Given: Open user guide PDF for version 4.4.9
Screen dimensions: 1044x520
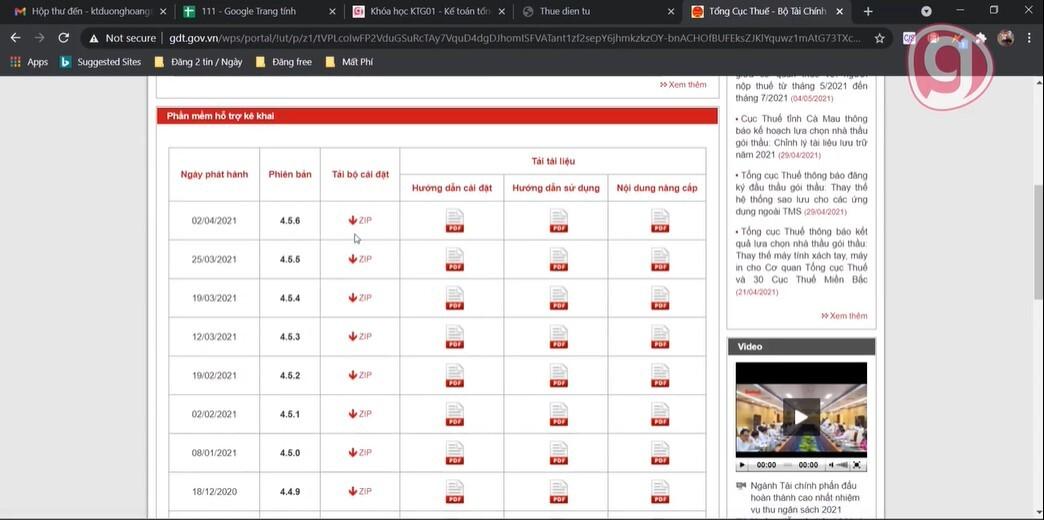Looking at the screenshot, I should coord(559,491).
